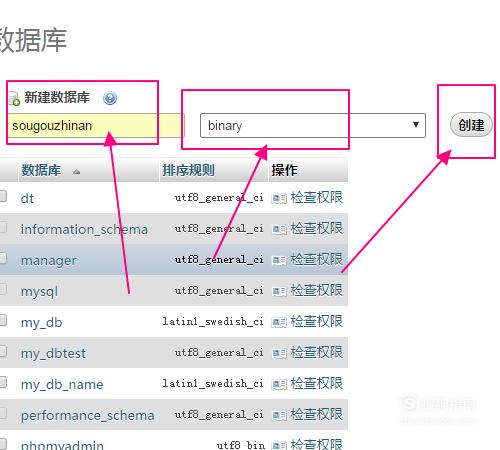Sort by the 排序规则 column header
The width and height of the screenshot is (500, 450).
pos(188,170)
